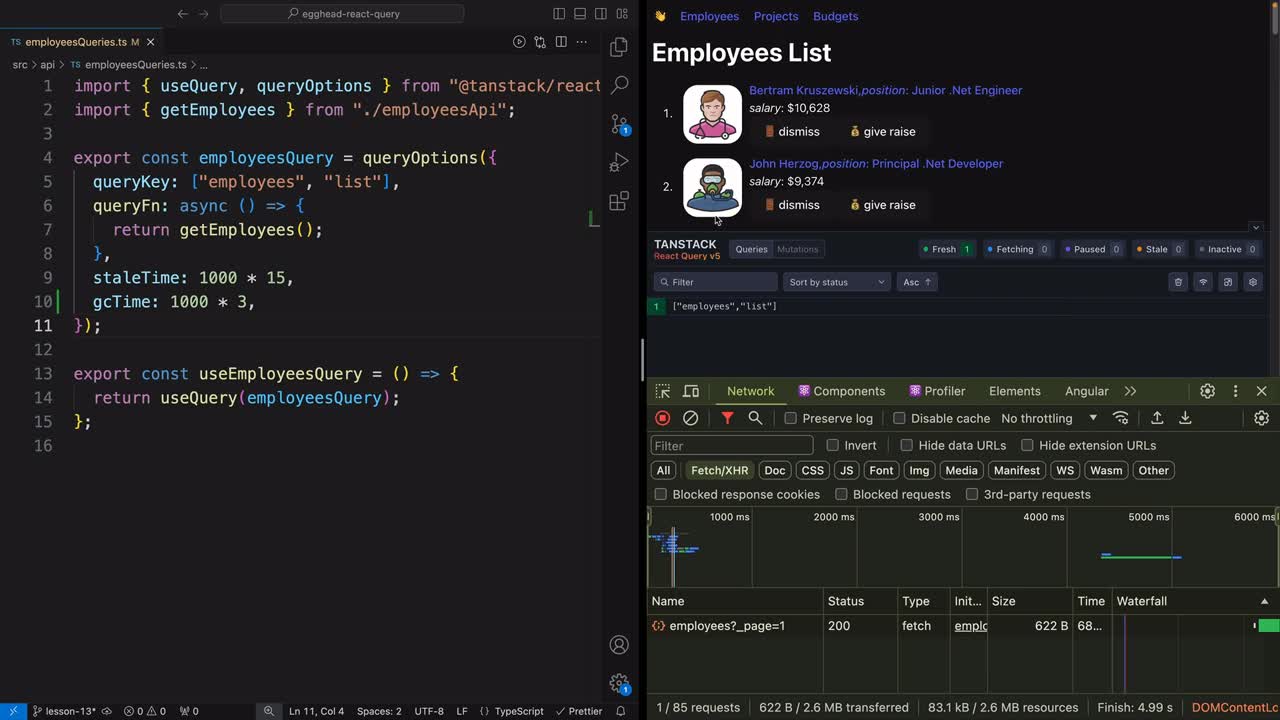Click the stop recording network log button

point(662,418)
